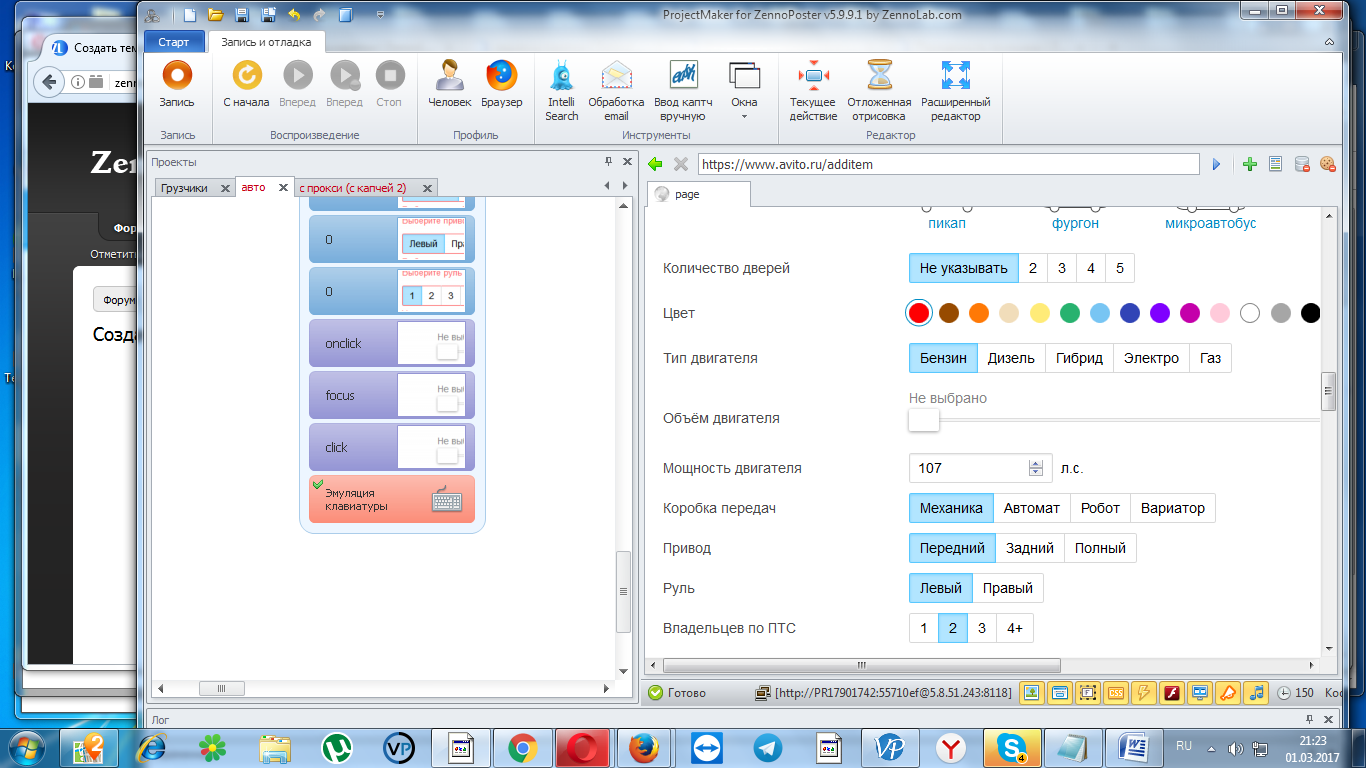Create a new project via the quick-access icon

point(190,15)
